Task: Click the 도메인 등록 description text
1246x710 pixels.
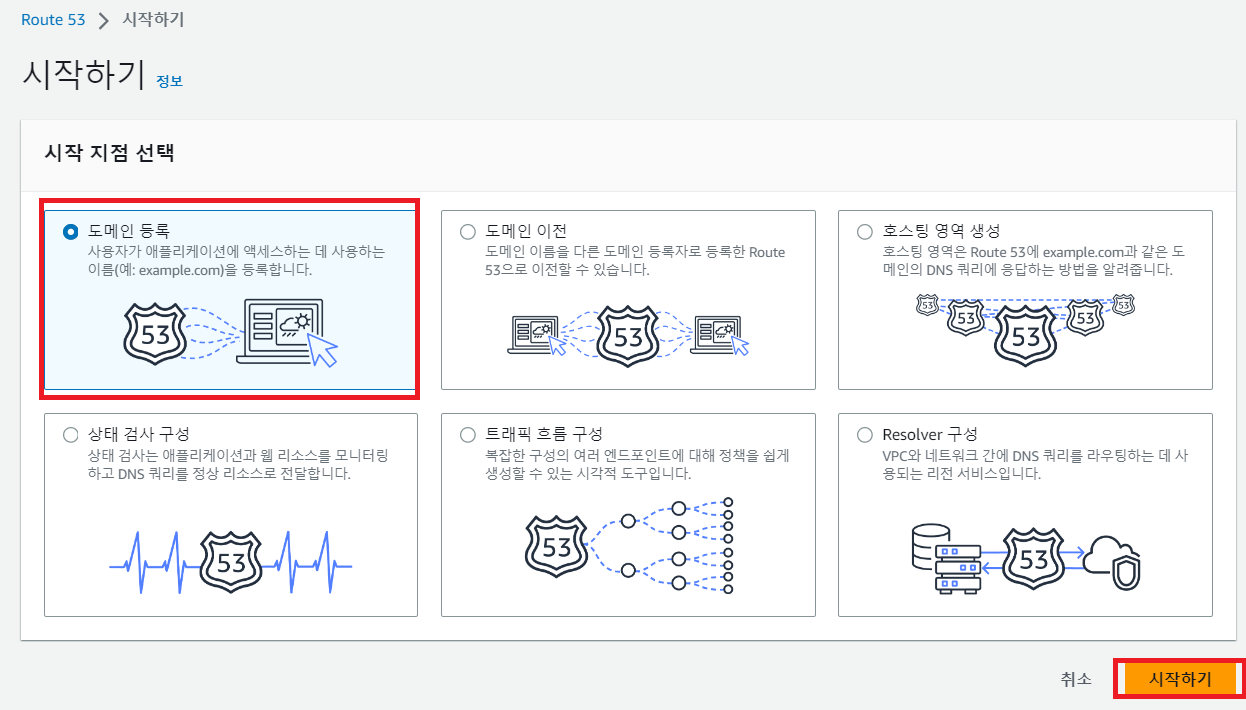Action: coord(236,261)
